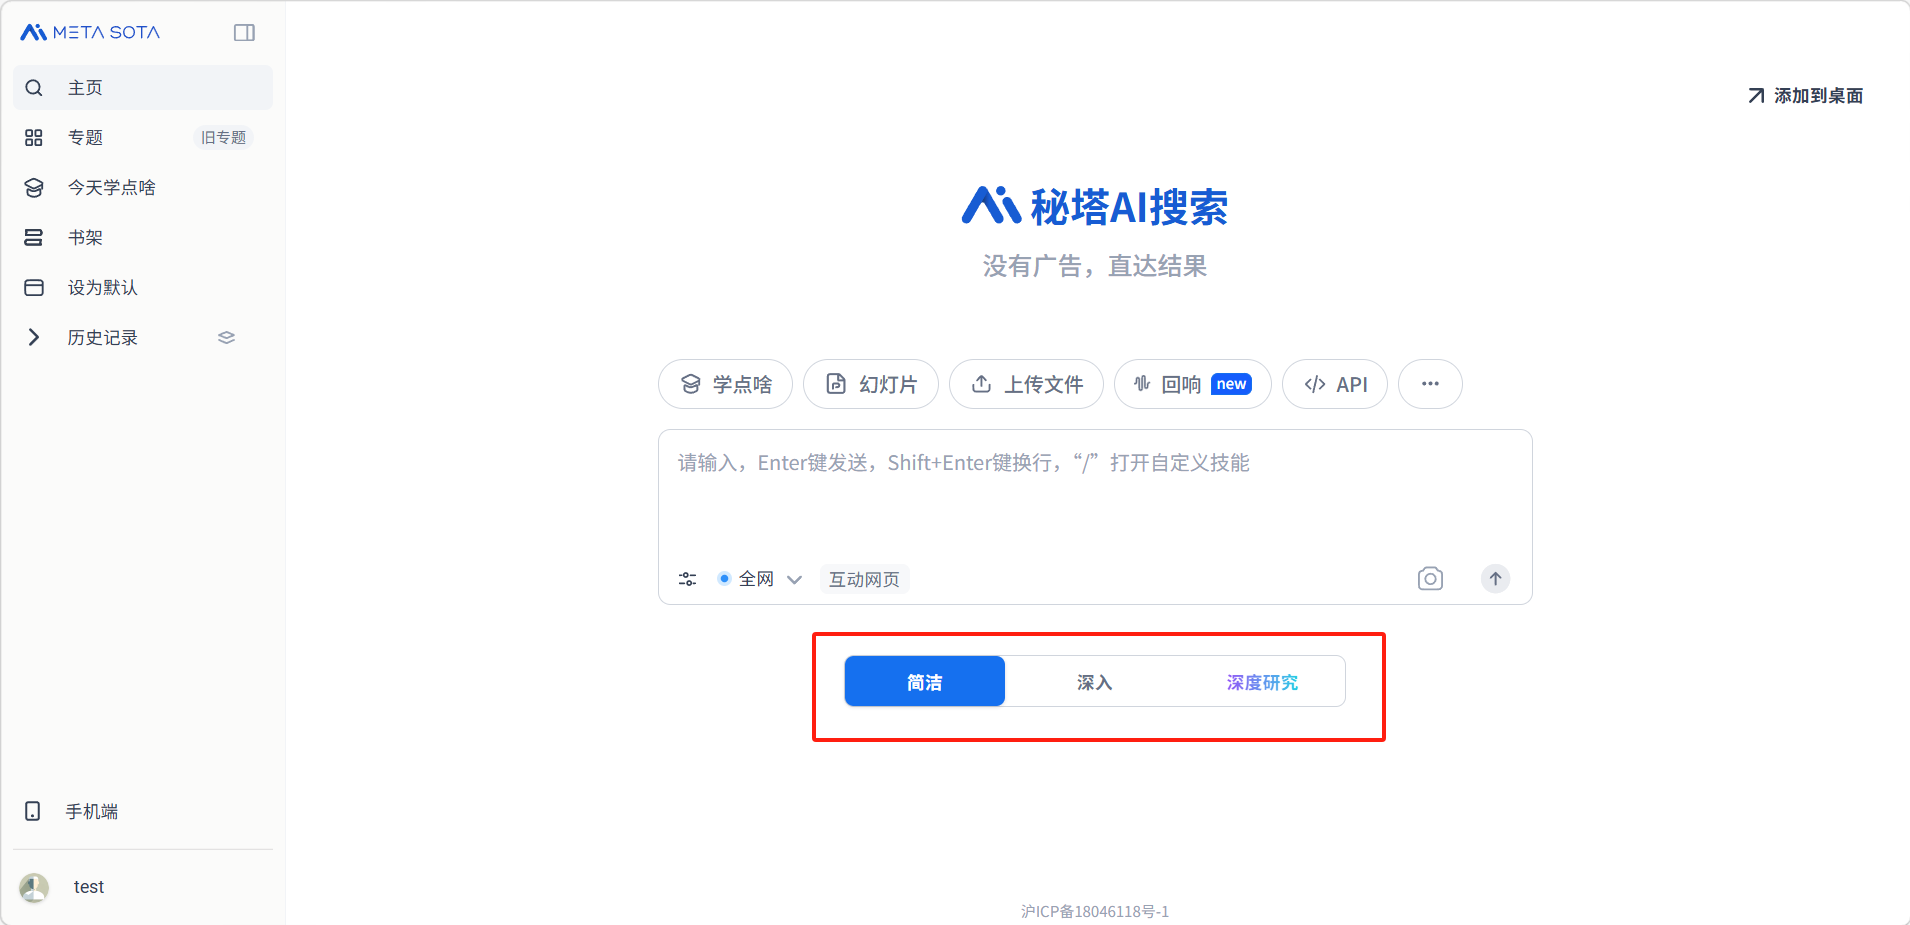Click the camera image search icon
Viewport: 1910px width, 925px height.
pyautogui.click(x=1430, y=579)
